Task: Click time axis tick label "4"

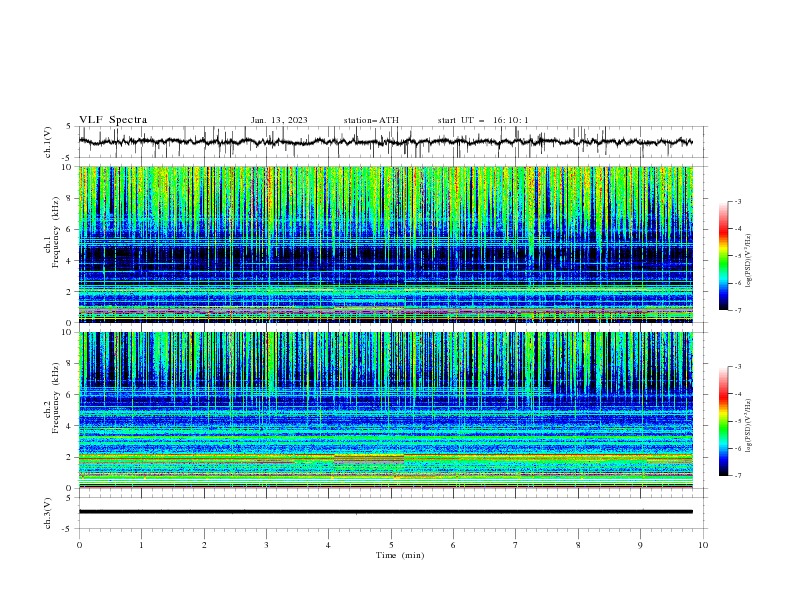Action: coord(328,545)
